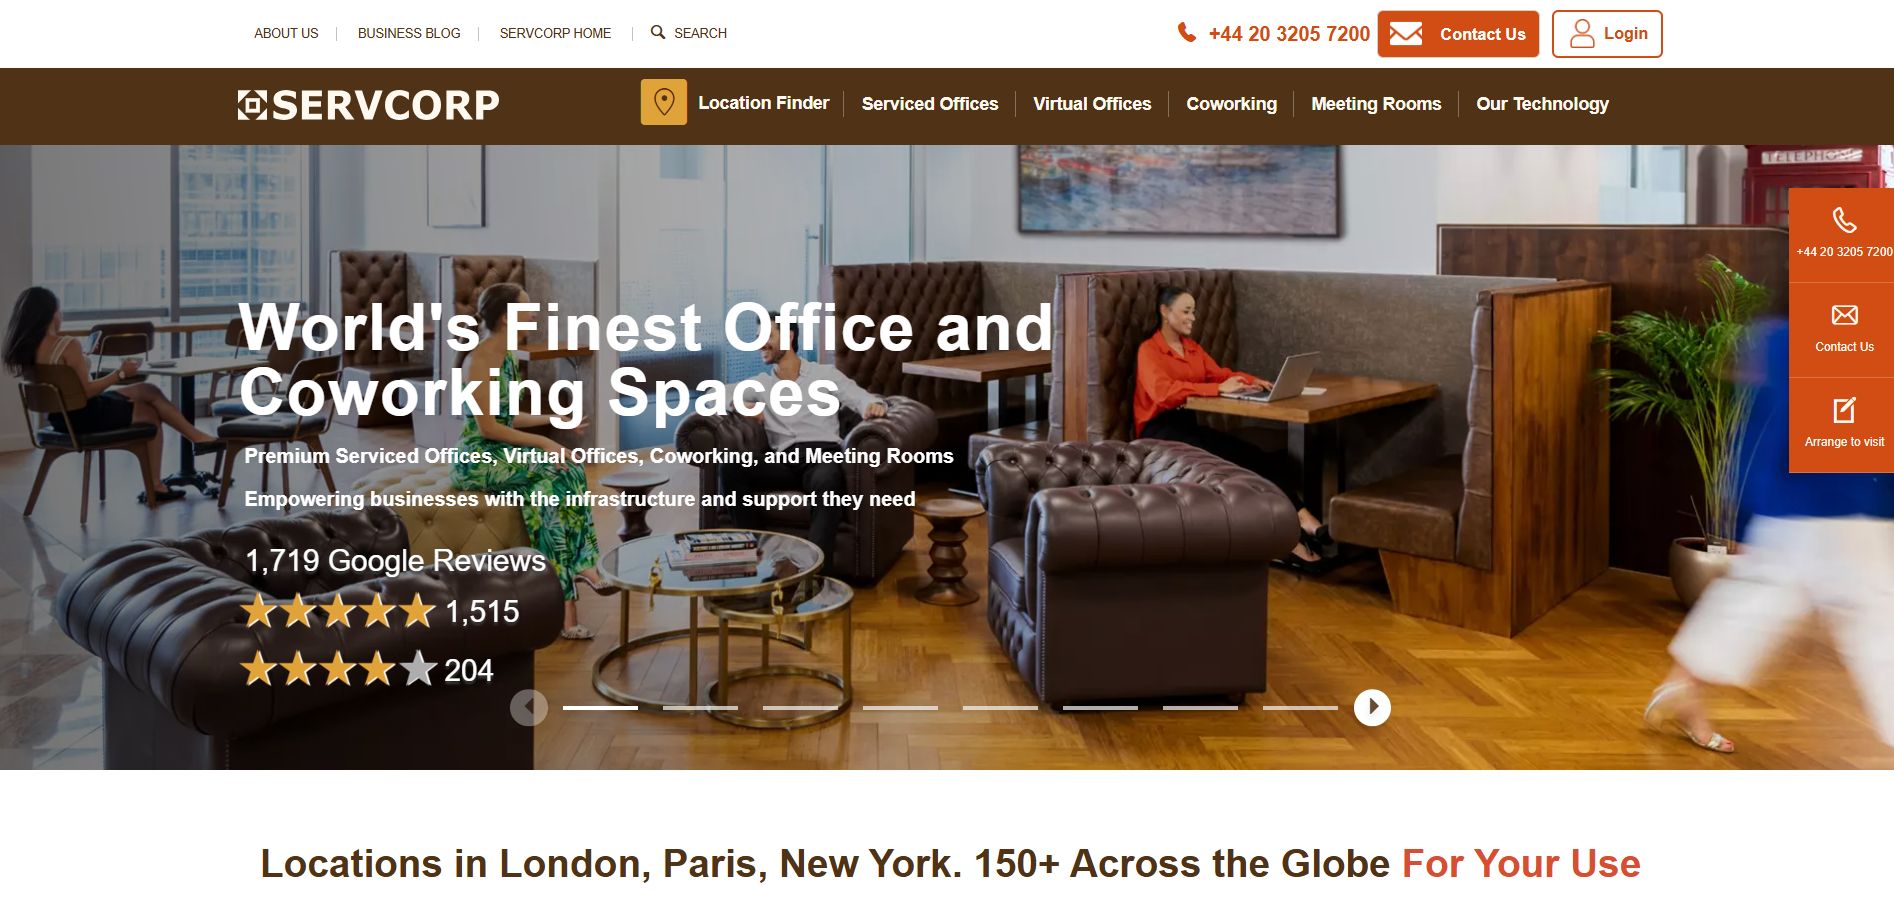This screenshot has height=900, width=1894.
Task: Click the orange Contact Us button
Action: pyautogui.click(x=1458, y=34)
